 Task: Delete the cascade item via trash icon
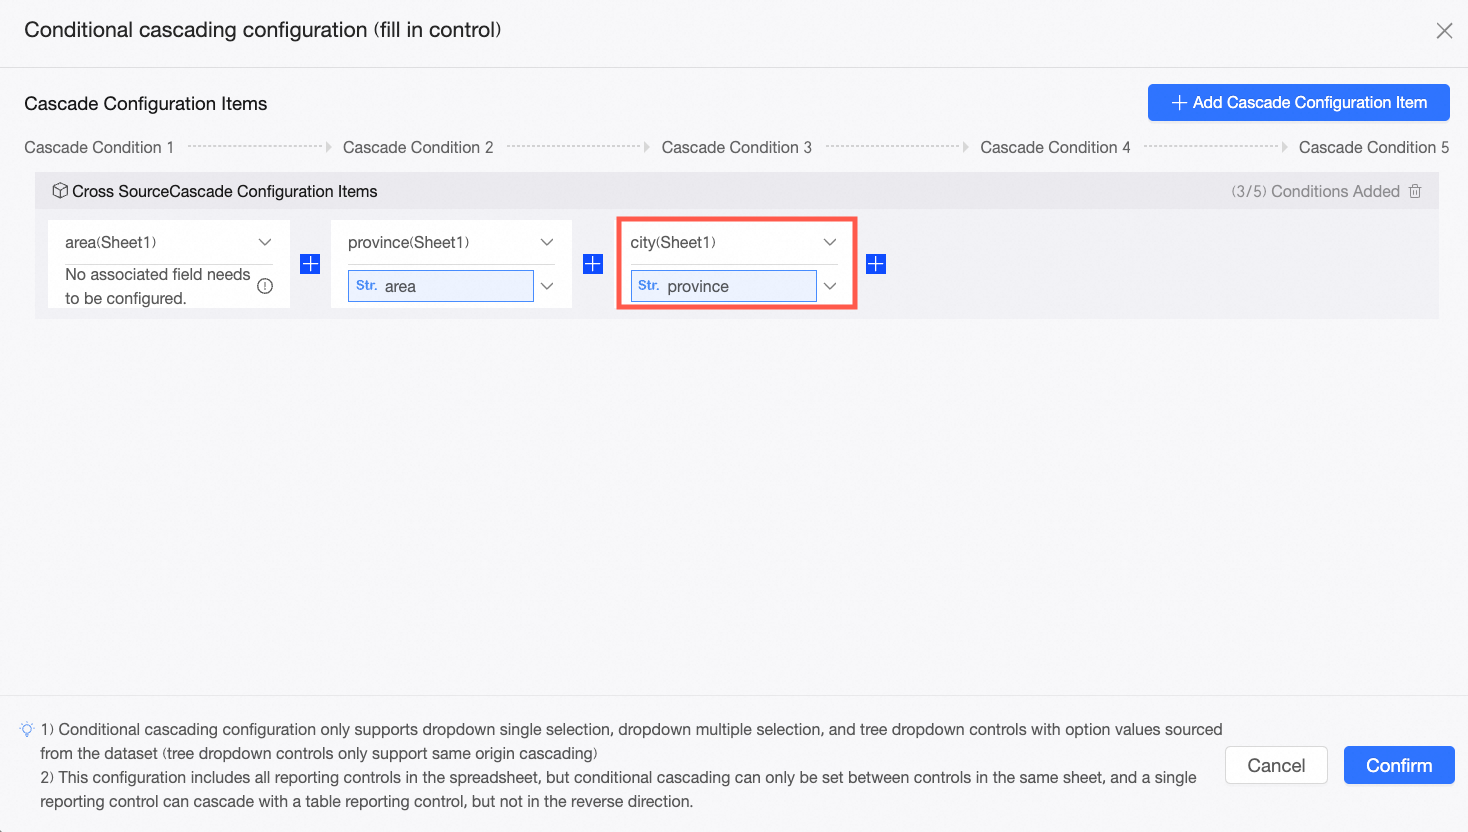[x=1415, y=191]
